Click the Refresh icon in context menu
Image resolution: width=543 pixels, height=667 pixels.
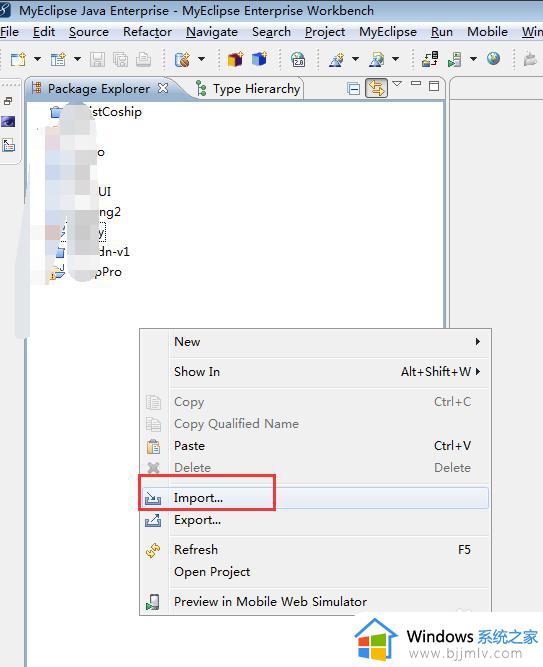153,550
